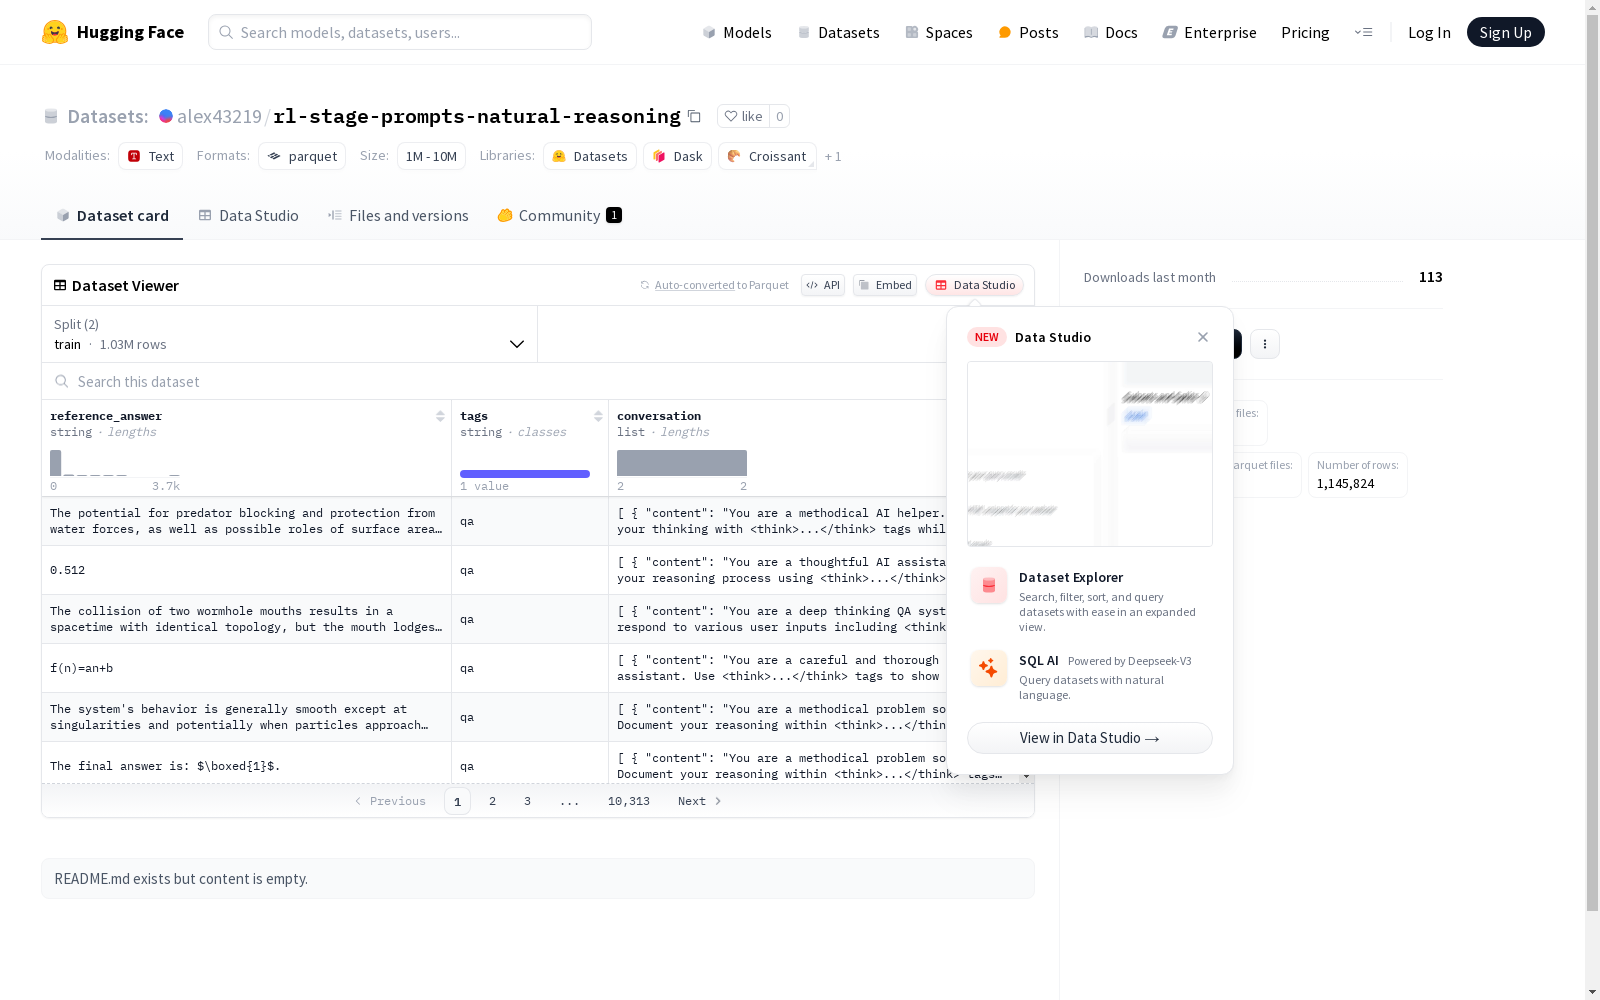Open the Hugging Face home logo
1600x1000 pixels.
tap(113, 32)
